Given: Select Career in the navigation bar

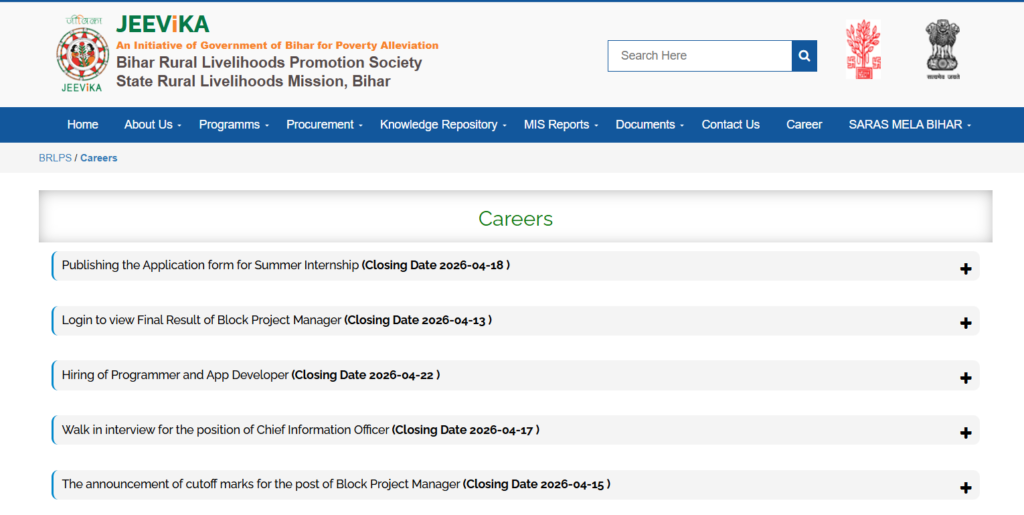Looking at the screenshot, I should 804,125.
